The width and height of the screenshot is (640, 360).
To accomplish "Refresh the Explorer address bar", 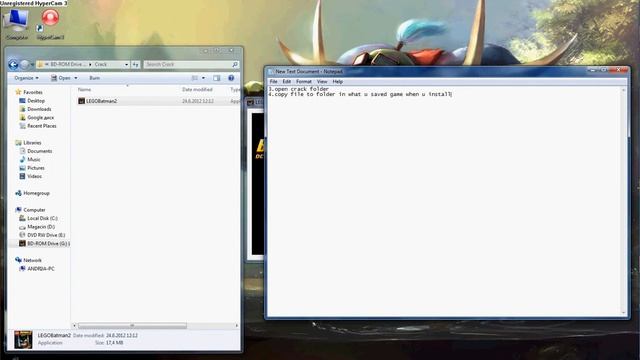I will coord(136,64).
